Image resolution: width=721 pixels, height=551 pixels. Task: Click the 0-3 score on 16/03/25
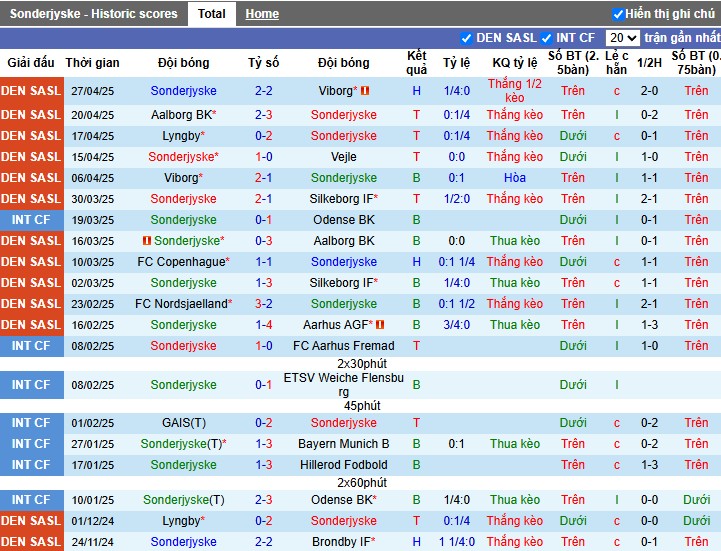click(x=264, y=241)
